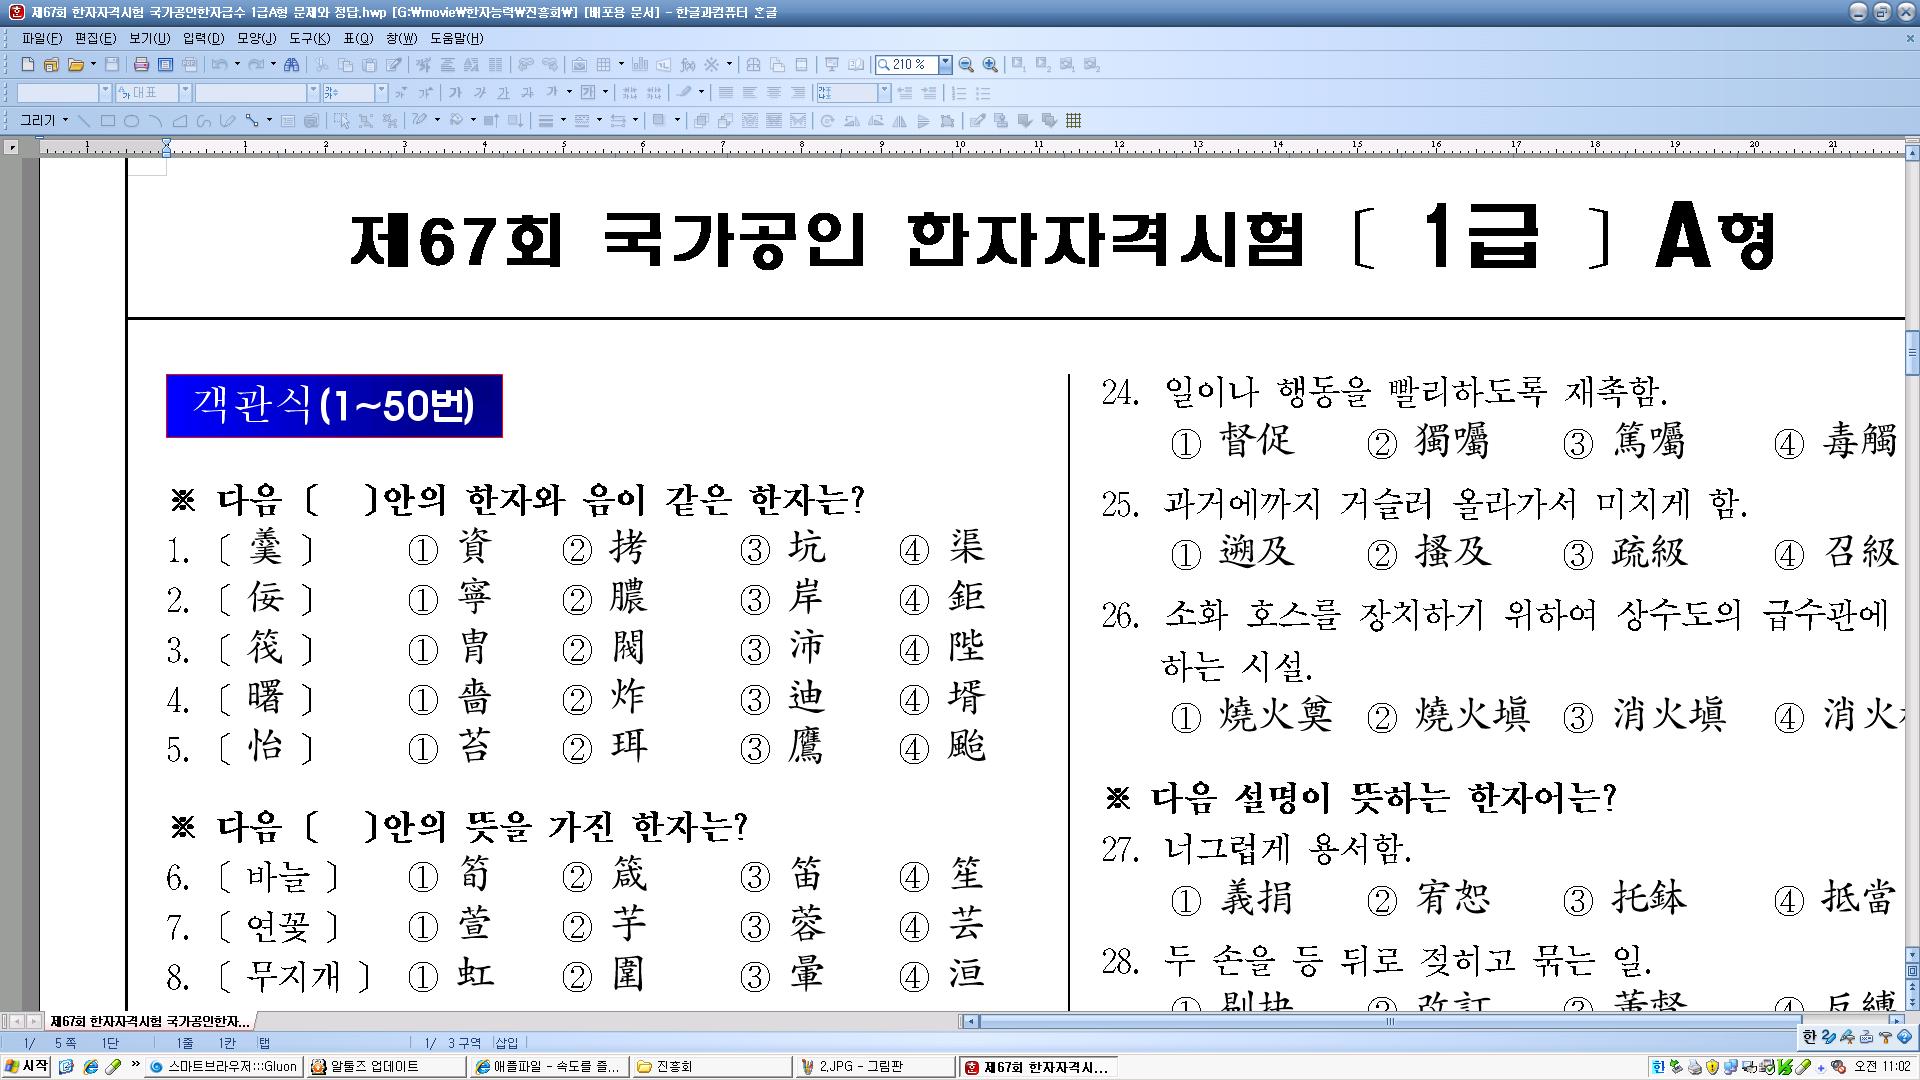1920x1080 pixels.
Task: Select the straight line drawing tool
Action: pyautogui.click(x=84, y=121)
